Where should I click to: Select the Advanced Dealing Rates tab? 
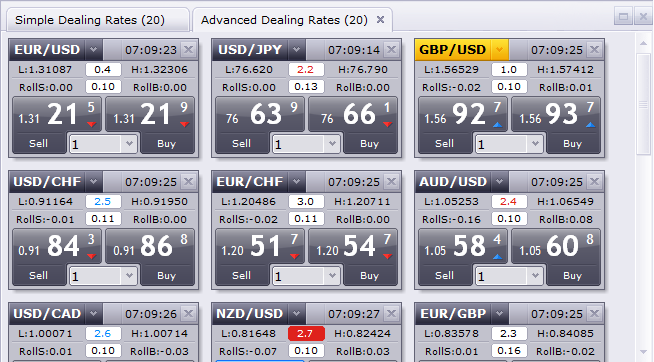pyautogui.click(x=284, y=20)
